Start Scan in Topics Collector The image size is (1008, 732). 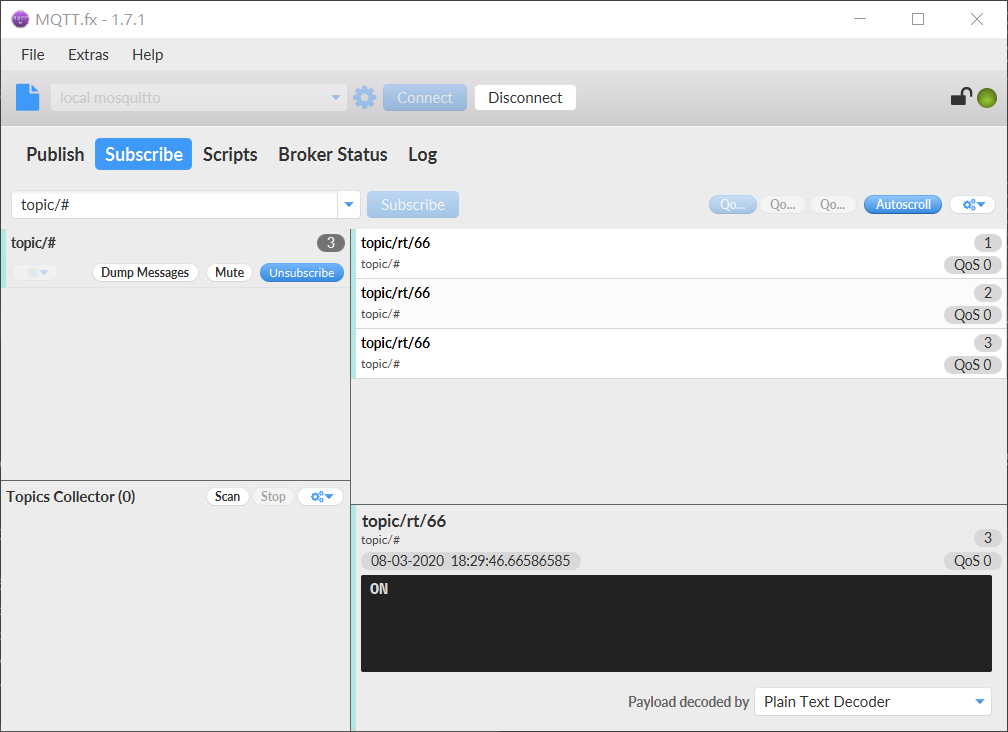point(228,496)
